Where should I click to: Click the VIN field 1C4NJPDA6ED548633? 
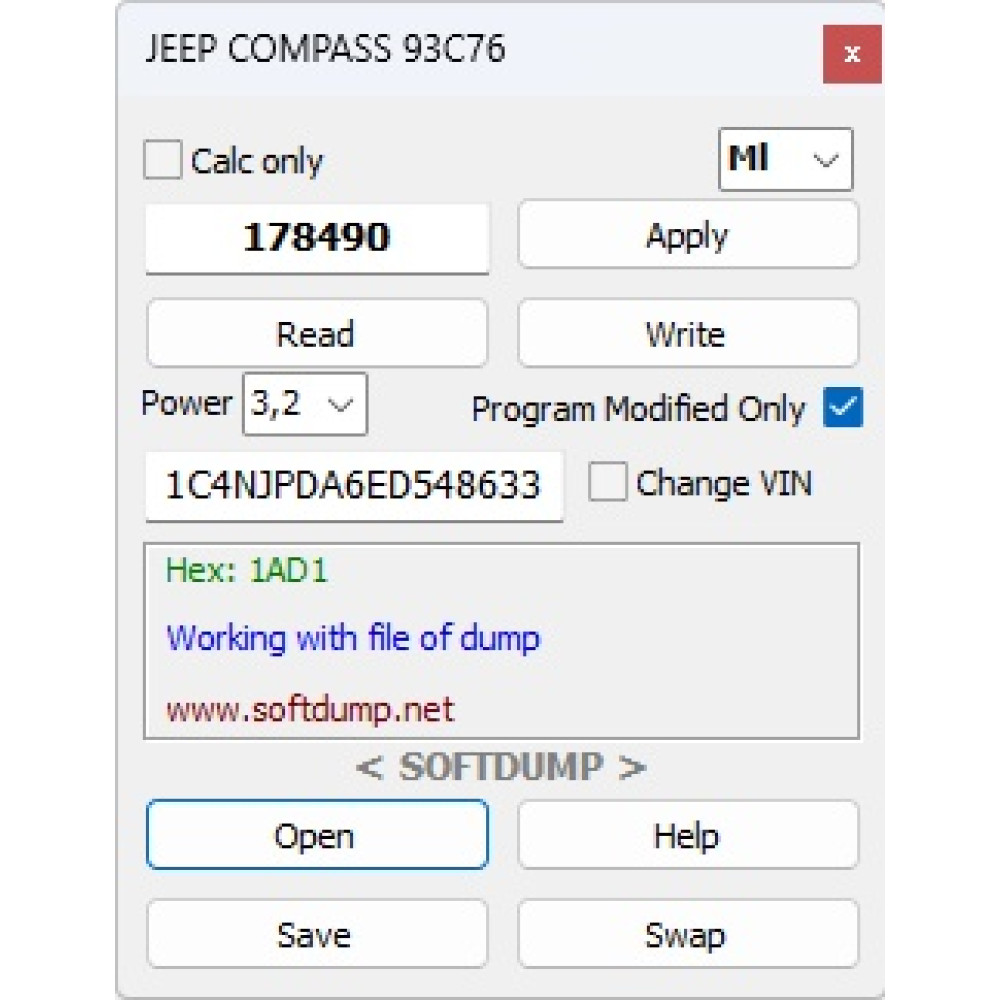tap(354, 486)
